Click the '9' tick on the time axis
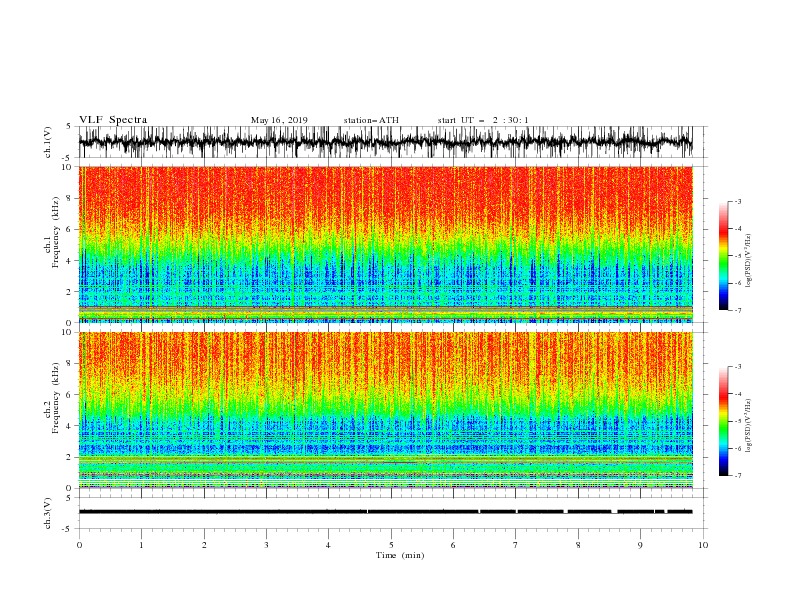This screenshot has width=792, height=612. click(640, 545)
